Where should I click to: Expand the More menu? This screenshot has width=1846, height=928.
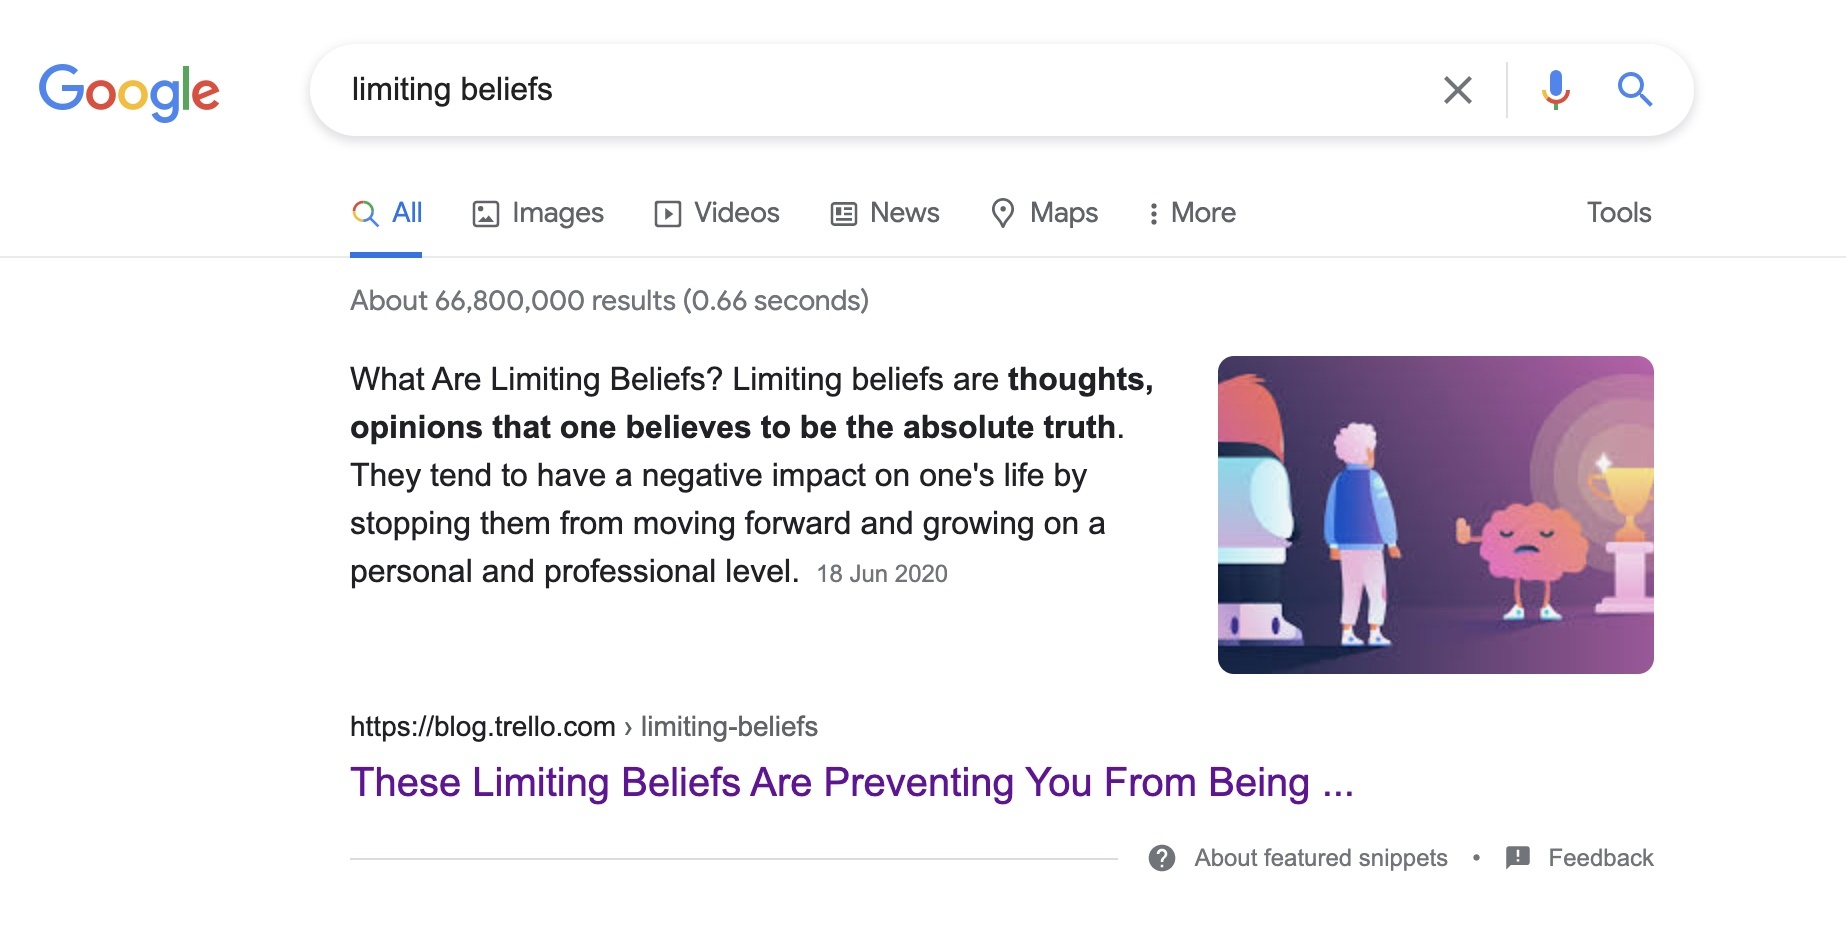pyautogui.click(x=1192, y=213)
